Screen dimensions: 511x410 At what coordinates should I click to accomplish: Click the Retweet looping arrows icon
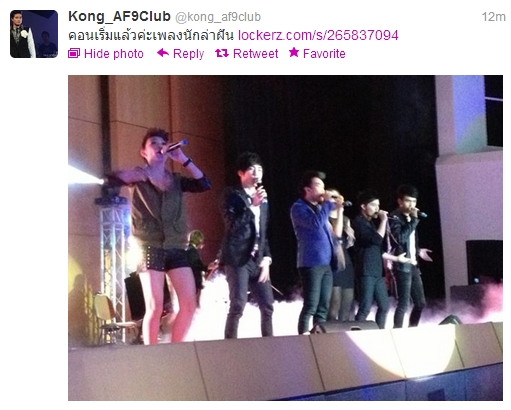[222, 53]
